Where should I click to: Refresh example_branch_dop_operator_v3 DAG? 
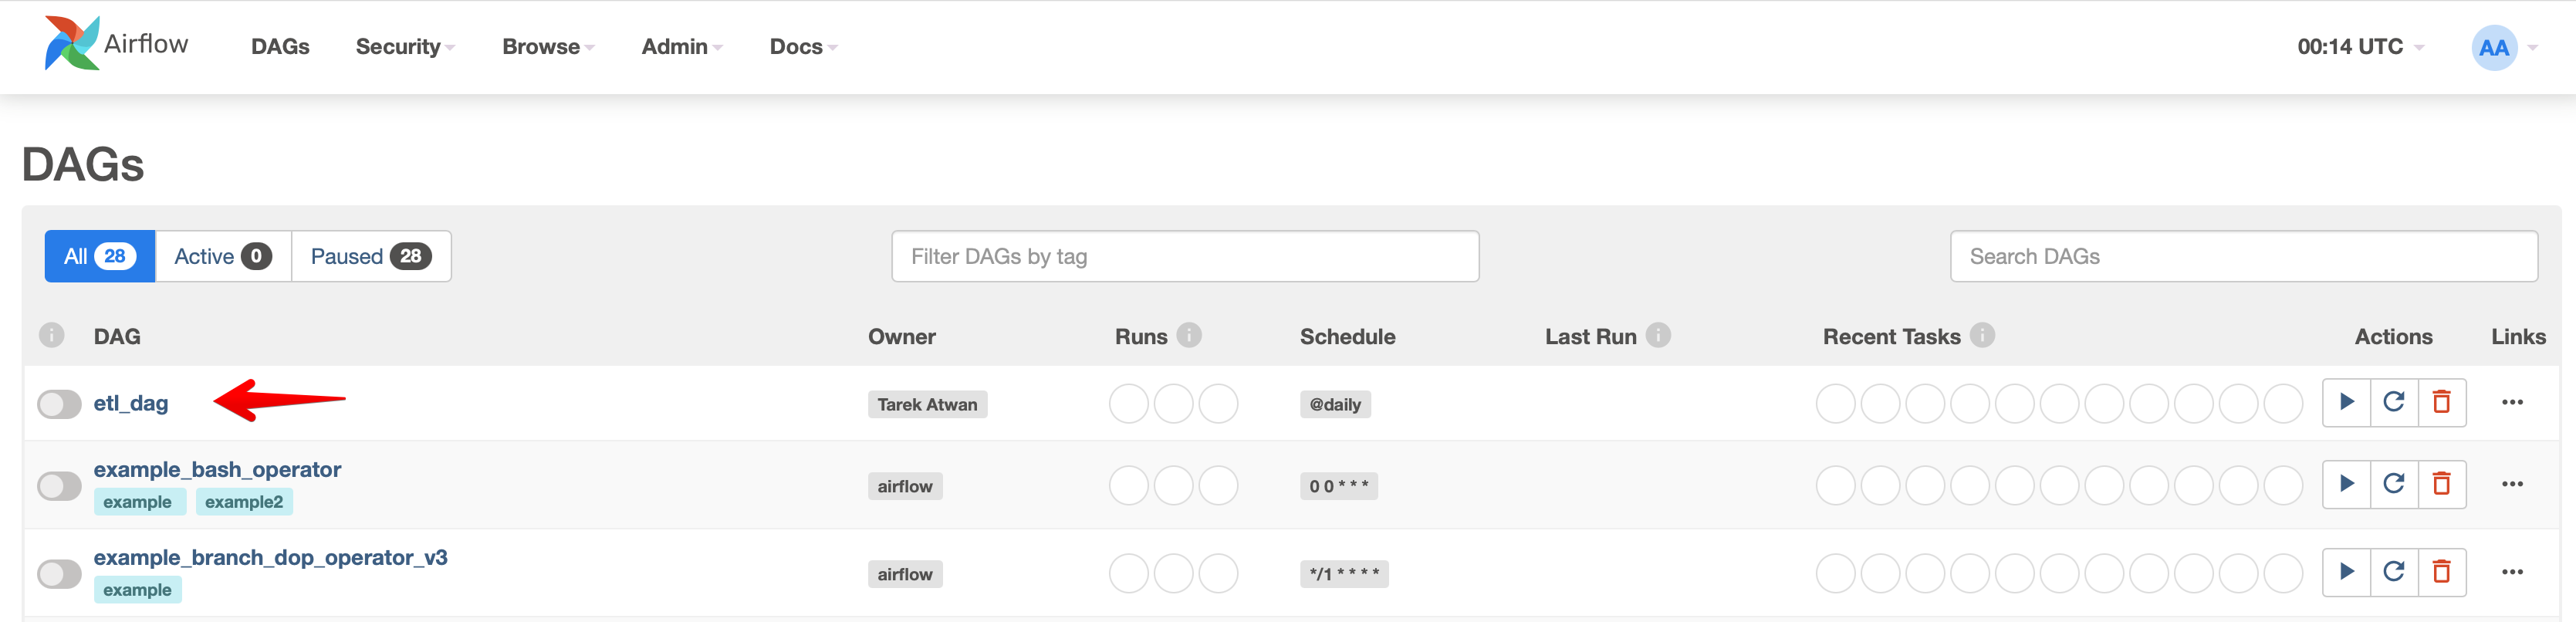(2394, 572)
